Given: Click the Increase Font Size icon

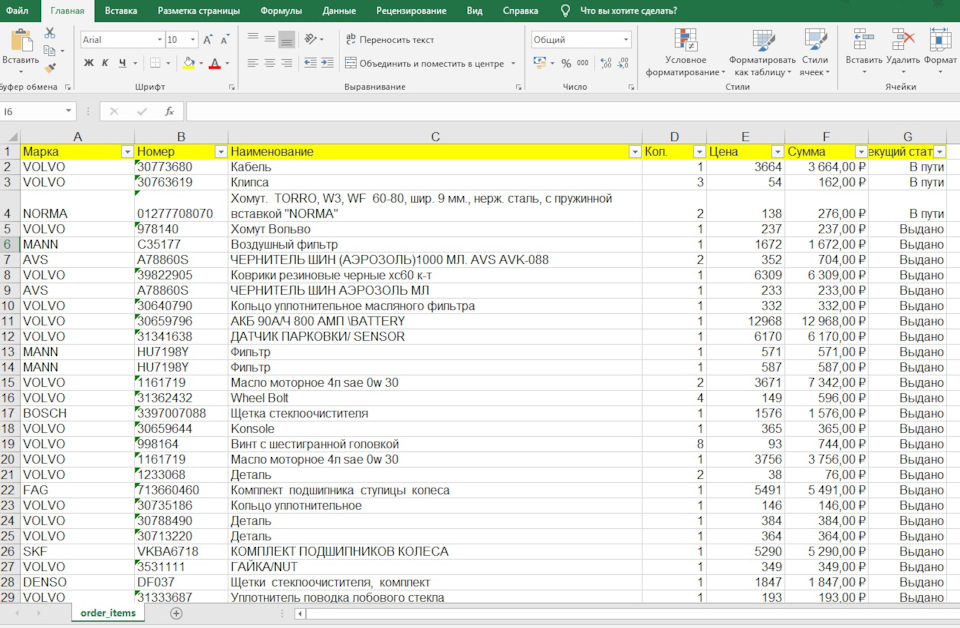Looking at the screenshot, I should tap(208, 40).
